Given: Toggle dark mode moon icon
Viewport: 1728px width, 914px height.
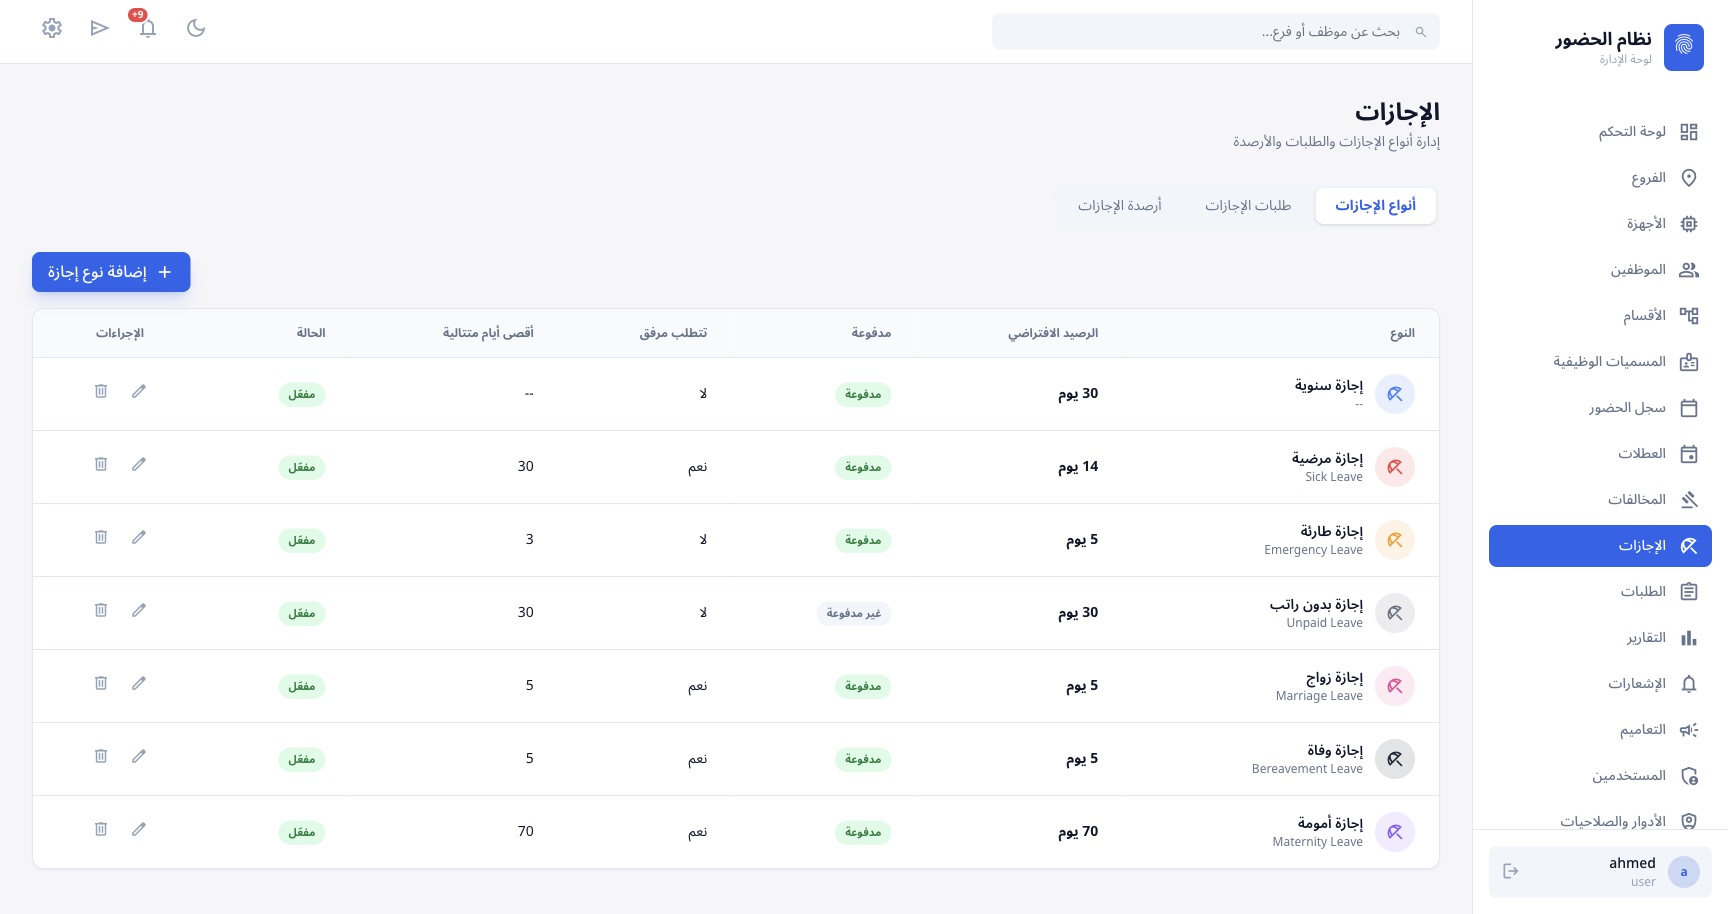Looking at the screenshot, I should tap(196, 28).
